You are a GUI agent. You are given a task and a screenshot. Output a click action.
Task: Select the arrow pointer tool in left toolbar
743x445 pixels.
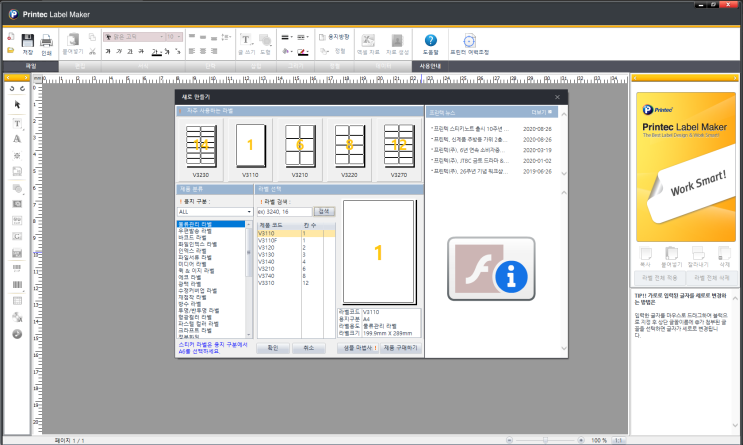[x=17, y=104]
